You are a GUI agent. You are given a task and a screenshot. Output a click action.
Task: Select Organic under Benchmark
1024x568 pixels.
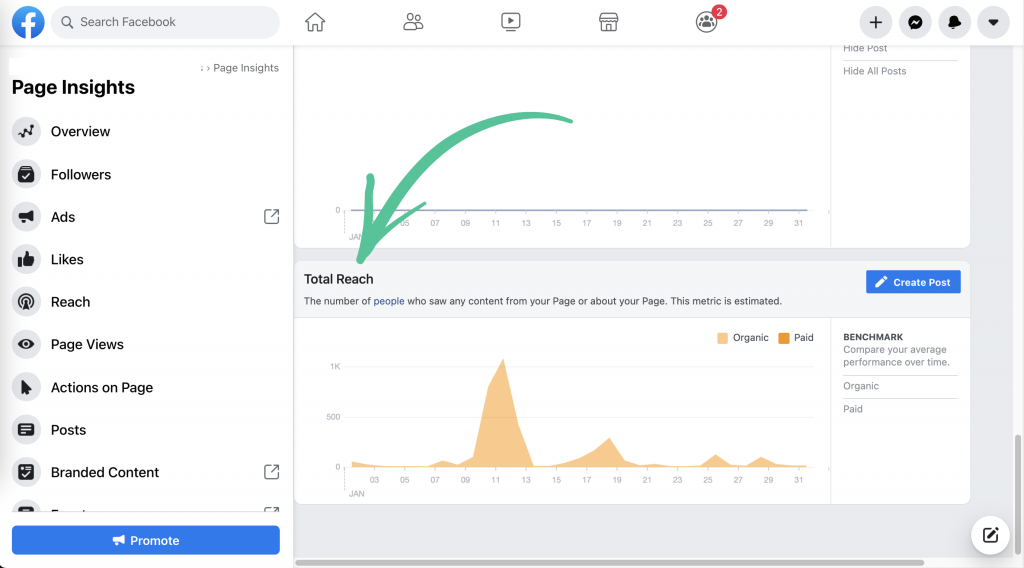click(x=861, y=386)
